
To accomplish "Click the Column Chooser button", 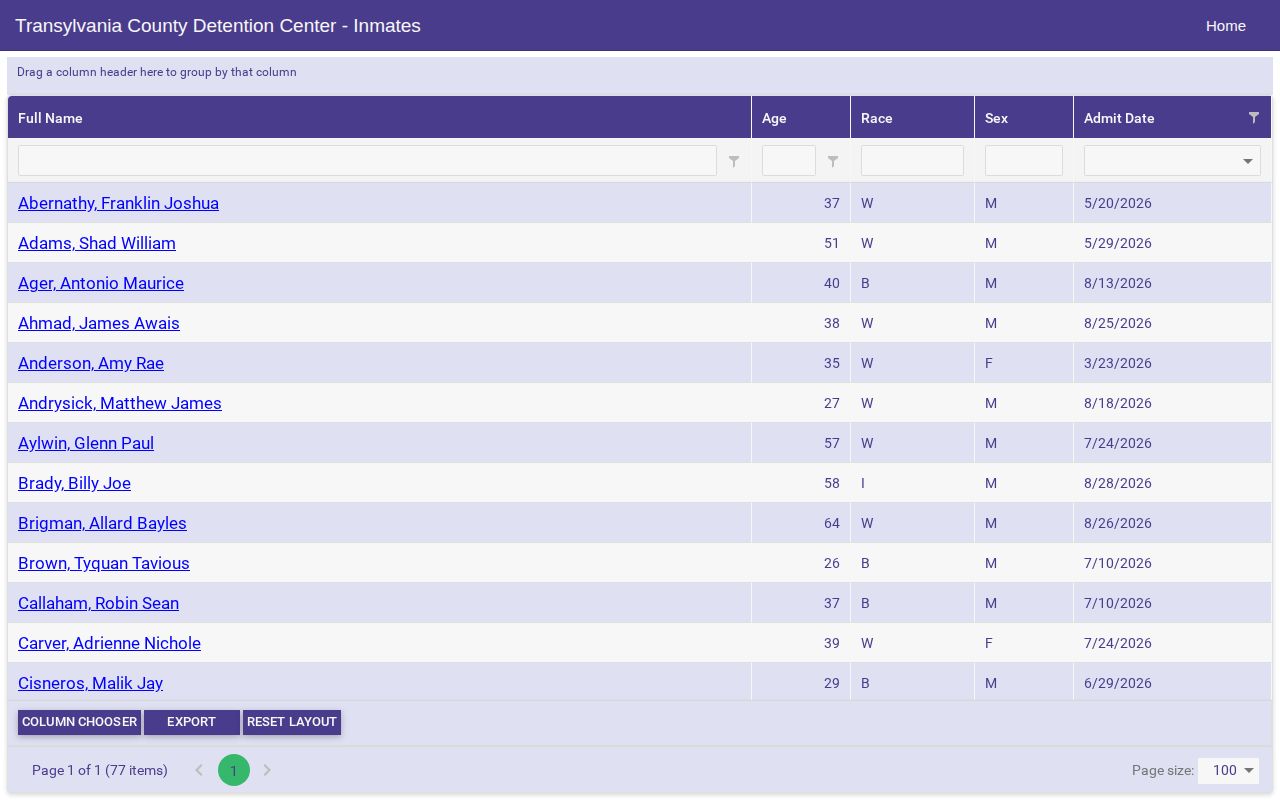I will pyautogui.click(x=79, y=722).
